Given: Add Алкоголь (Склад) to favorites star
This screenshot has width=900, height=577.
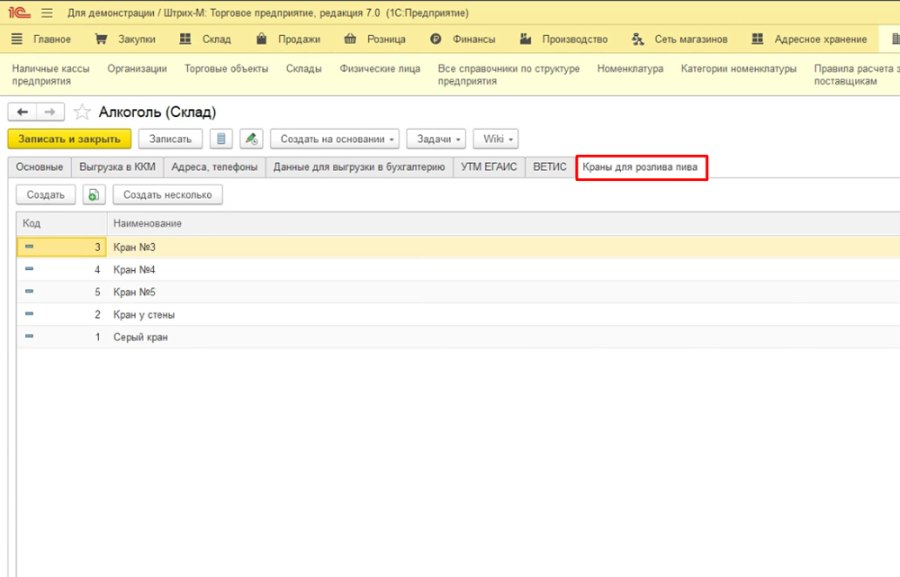Looking at the screenshot, I should click(x=82, y=112).
